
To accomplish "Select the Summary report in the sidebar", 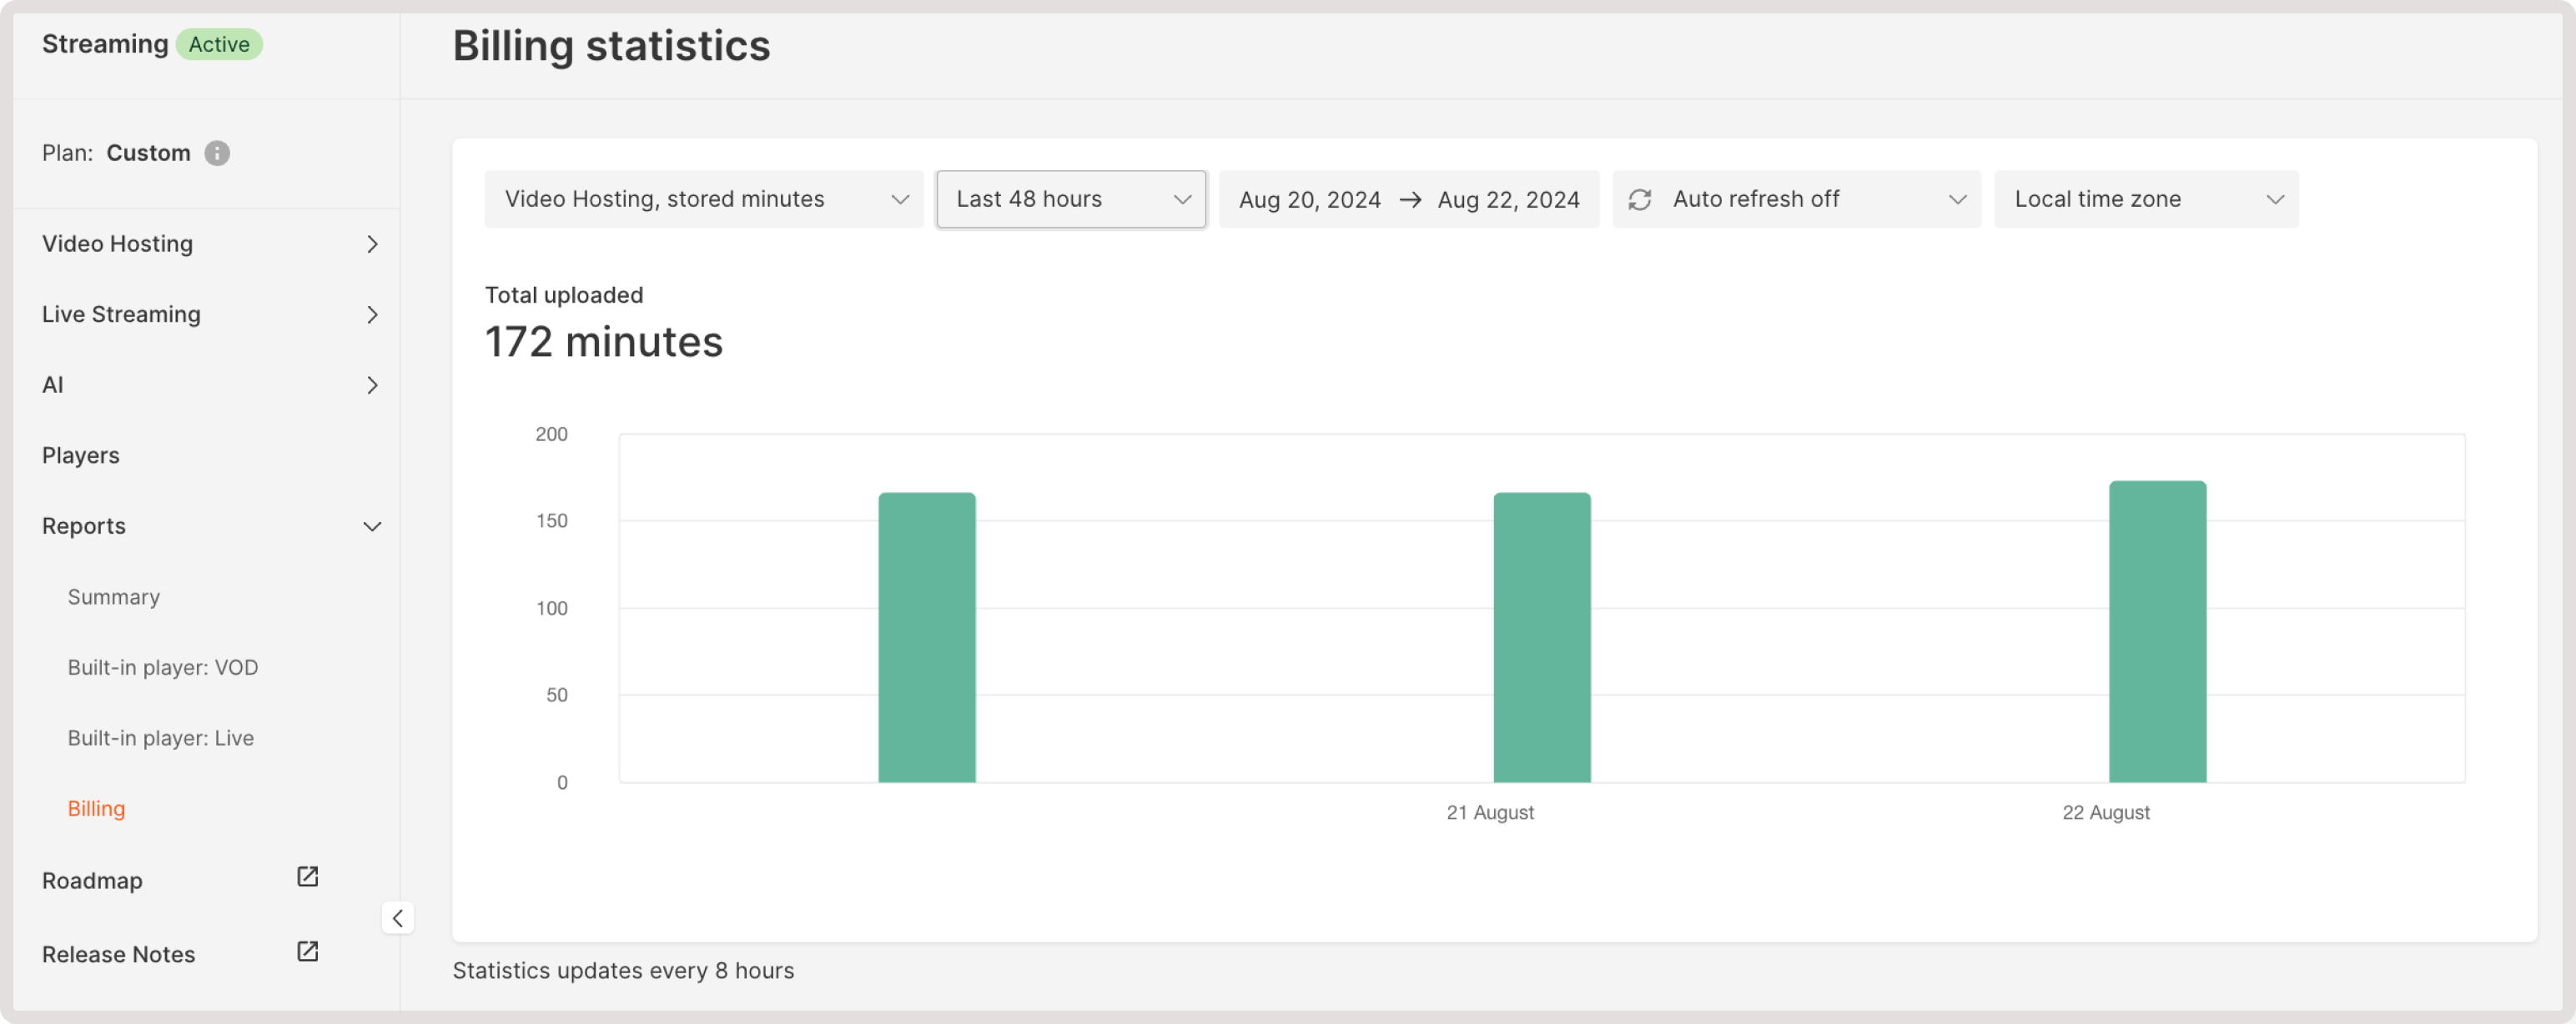I will click(x=113, y=596).
